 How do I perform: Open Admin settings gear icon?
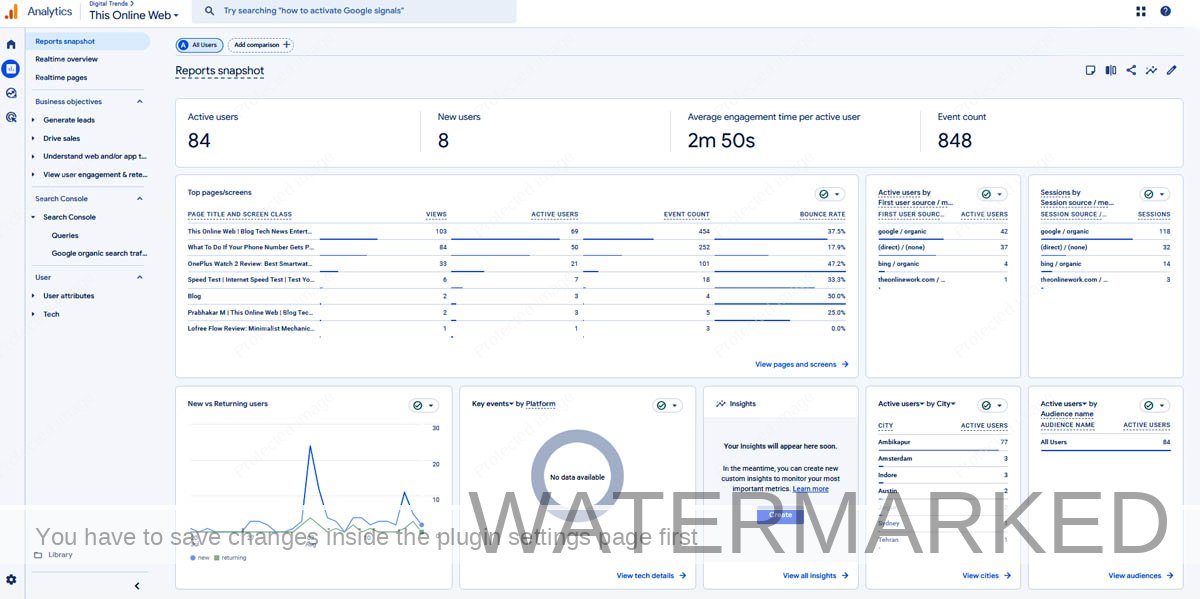pos(11,579)
